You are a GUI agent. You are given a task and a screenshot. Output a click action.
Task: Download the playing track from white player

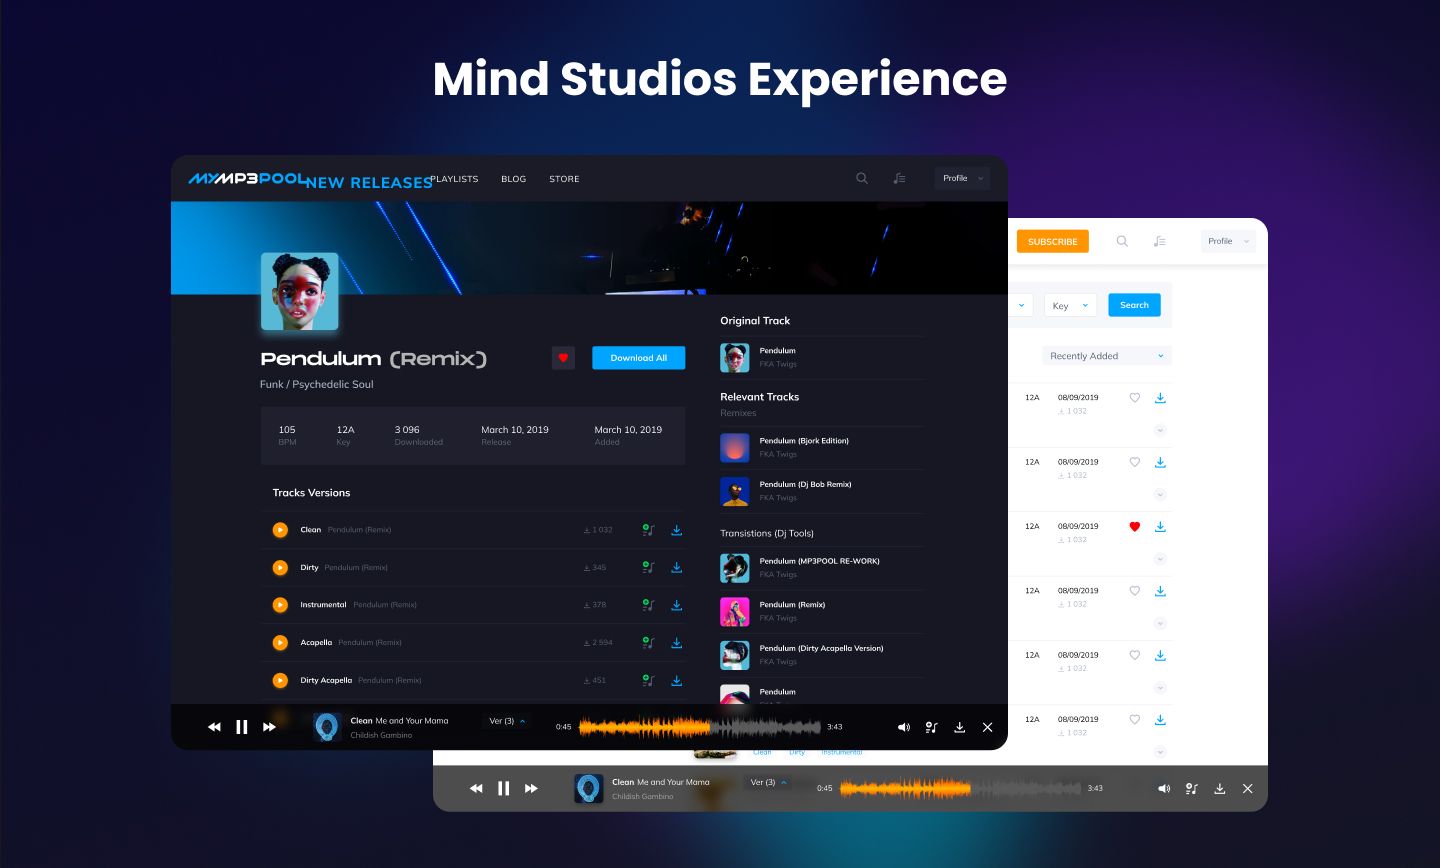click(1220, 788)
